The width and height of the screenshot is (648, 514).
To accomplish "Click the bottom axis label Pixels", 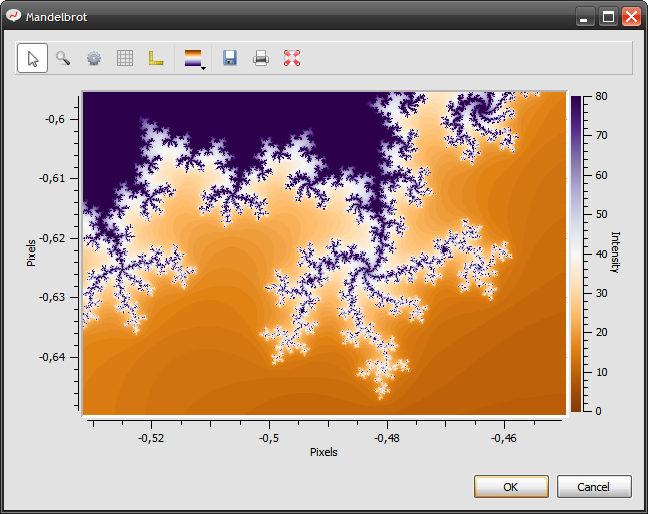I will pos(323,452).
